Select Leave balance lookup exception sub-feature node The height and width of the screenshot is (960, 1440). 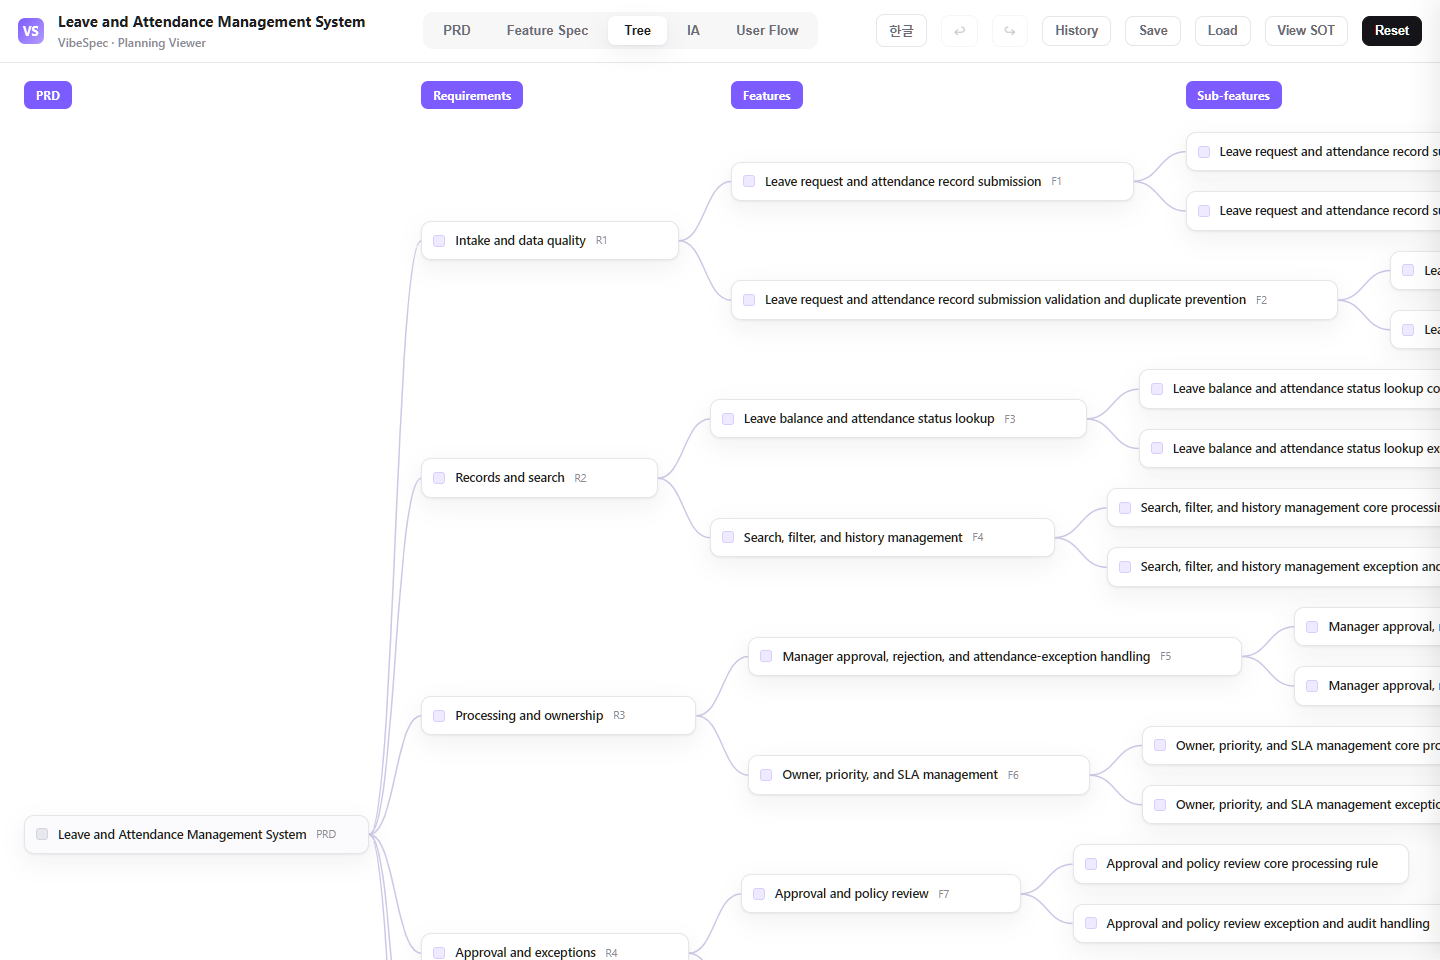tap(1290, 448)
